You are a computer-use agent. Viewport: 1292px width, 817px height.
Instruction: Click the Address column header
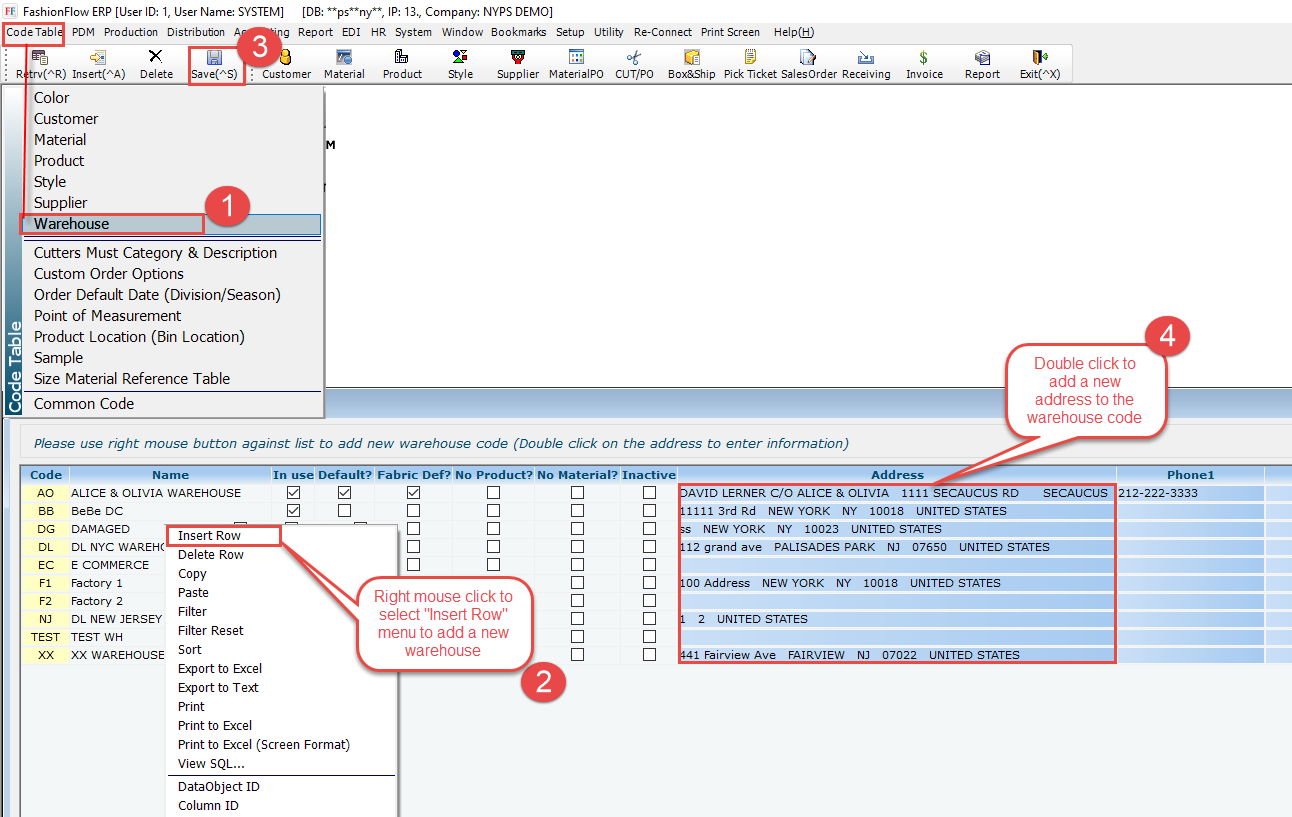(x=897, y=475)
